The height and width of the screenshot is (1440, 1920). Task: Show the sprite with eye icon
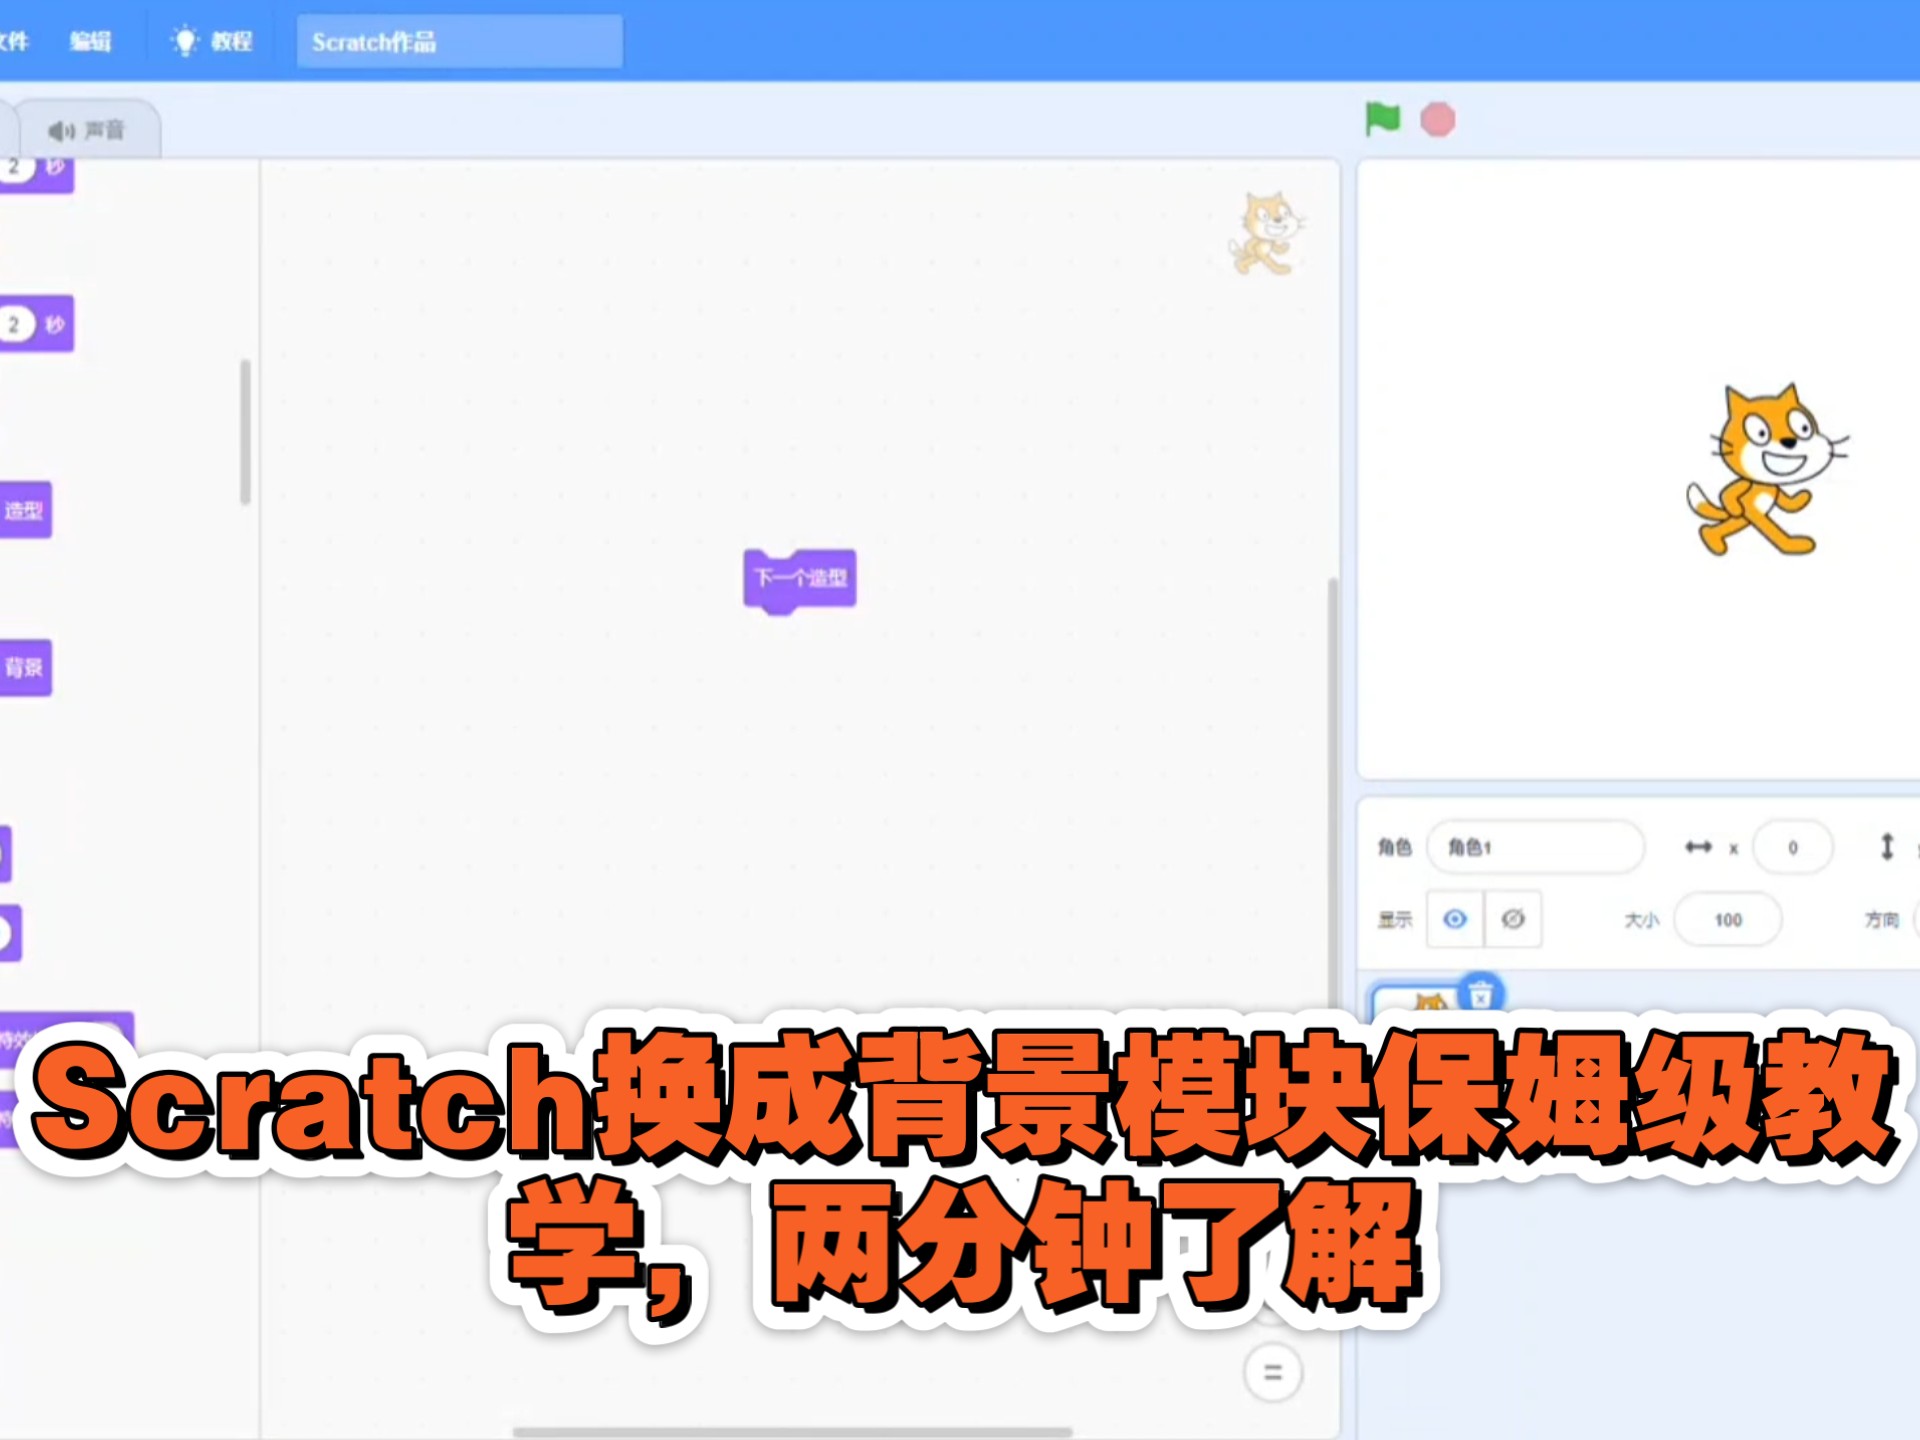point(1455,919)
